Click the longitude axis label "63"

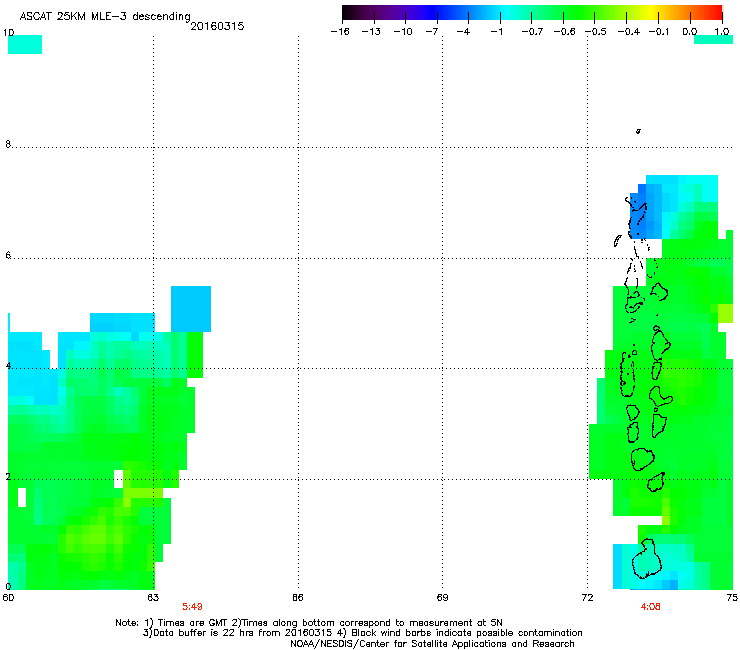(153, 598)
